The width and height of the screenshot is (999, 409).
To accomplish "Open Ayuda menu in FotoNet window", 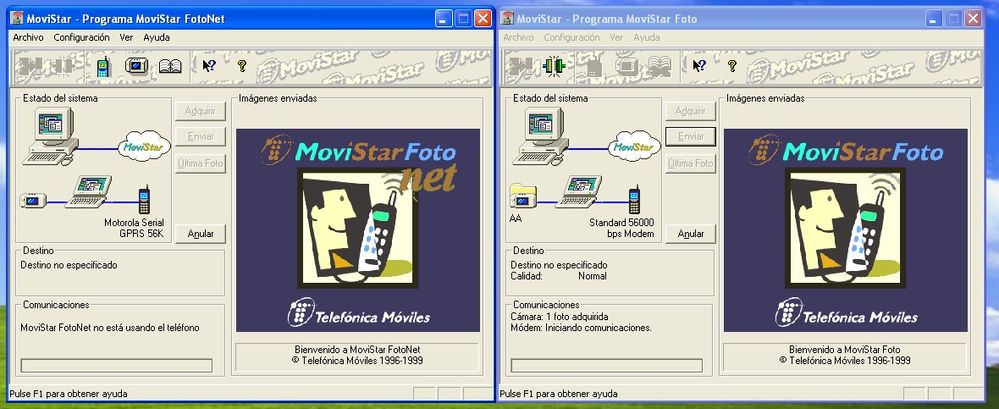I will click(x=156, y=38).
